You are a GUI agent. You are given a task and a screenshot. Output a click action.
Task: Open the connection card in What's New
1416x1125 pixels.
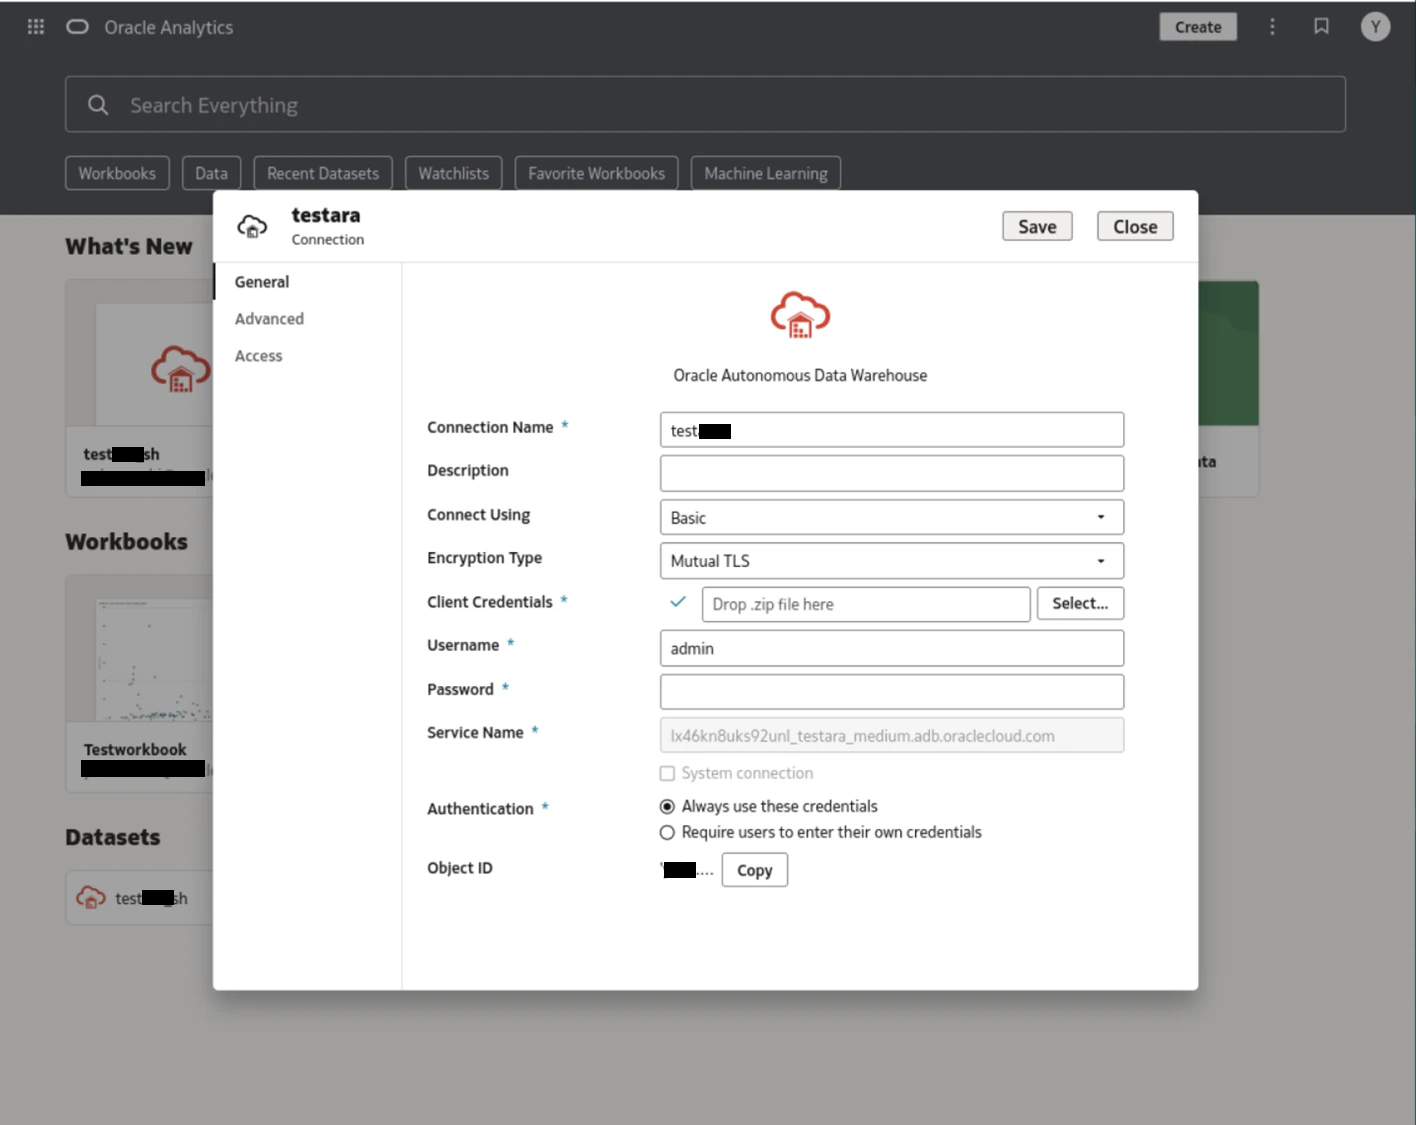[x=140, y=388]
